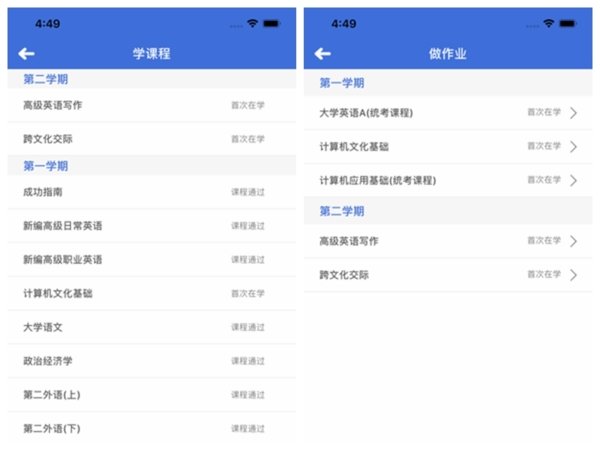The height and width of the screenshot is (450, 600).
Task: Tap chevron beside 高级英语写作 homework row
Action: tap(573, 241)
